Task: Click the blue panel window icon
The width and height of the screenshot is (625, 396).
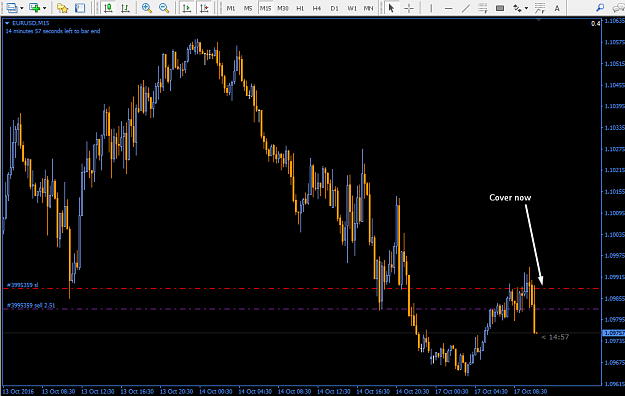Action: click(80, 8)
